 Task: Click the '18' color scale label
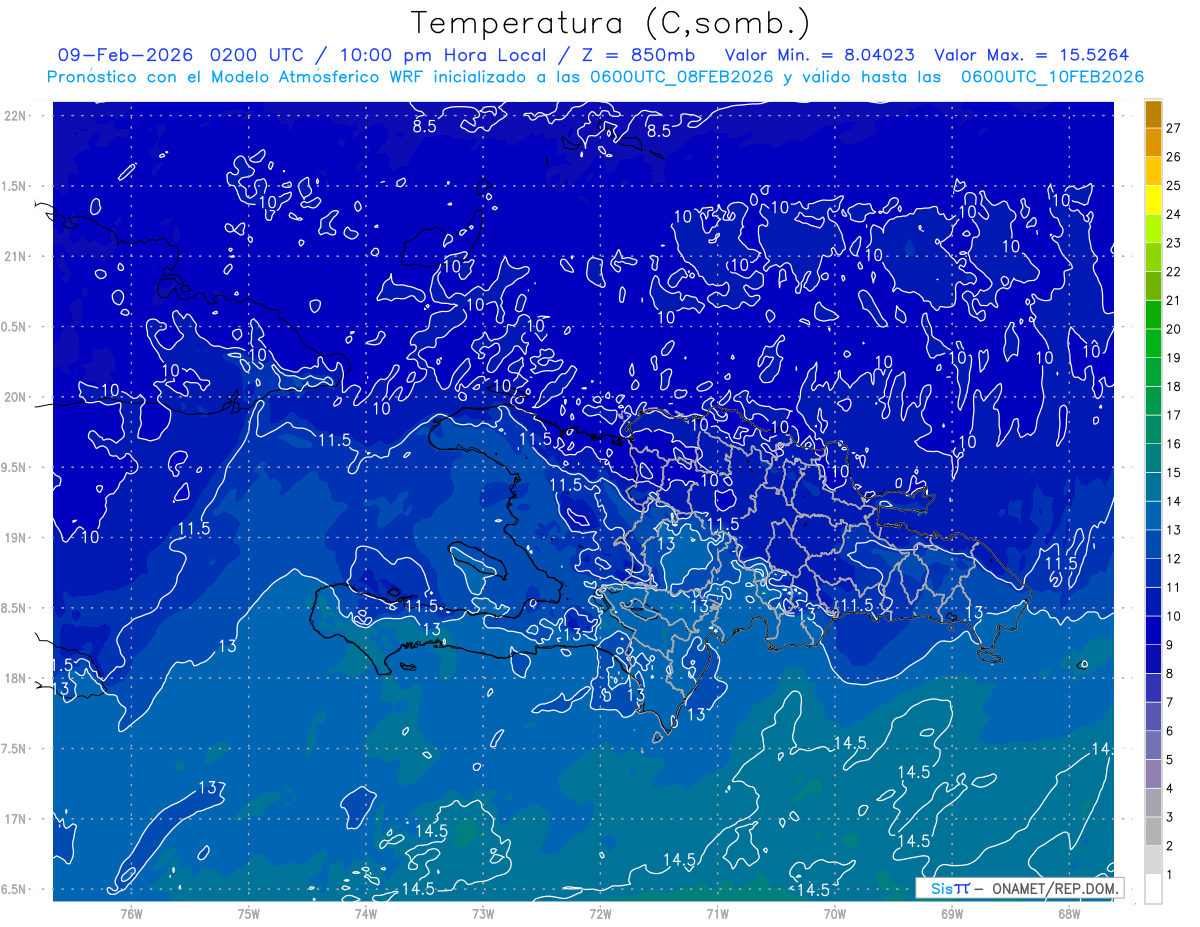[x=1174, y=387]
